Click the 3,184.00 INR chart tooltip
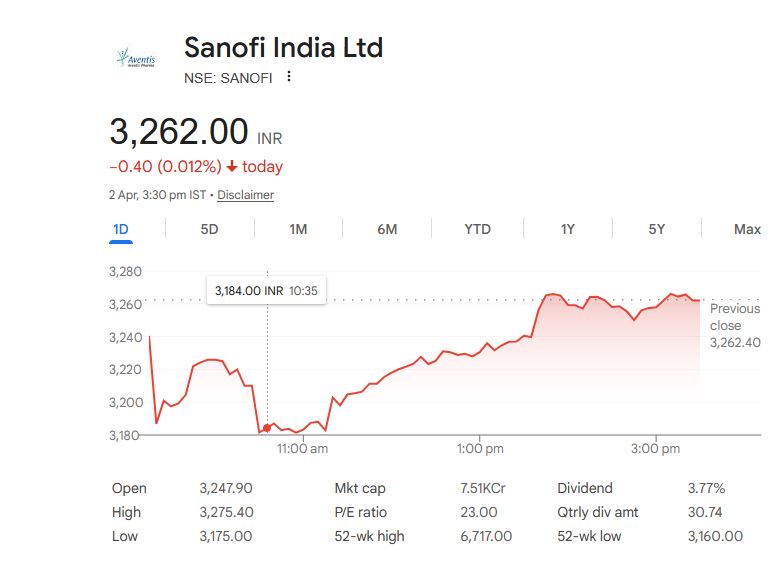 tap(266, 291)
